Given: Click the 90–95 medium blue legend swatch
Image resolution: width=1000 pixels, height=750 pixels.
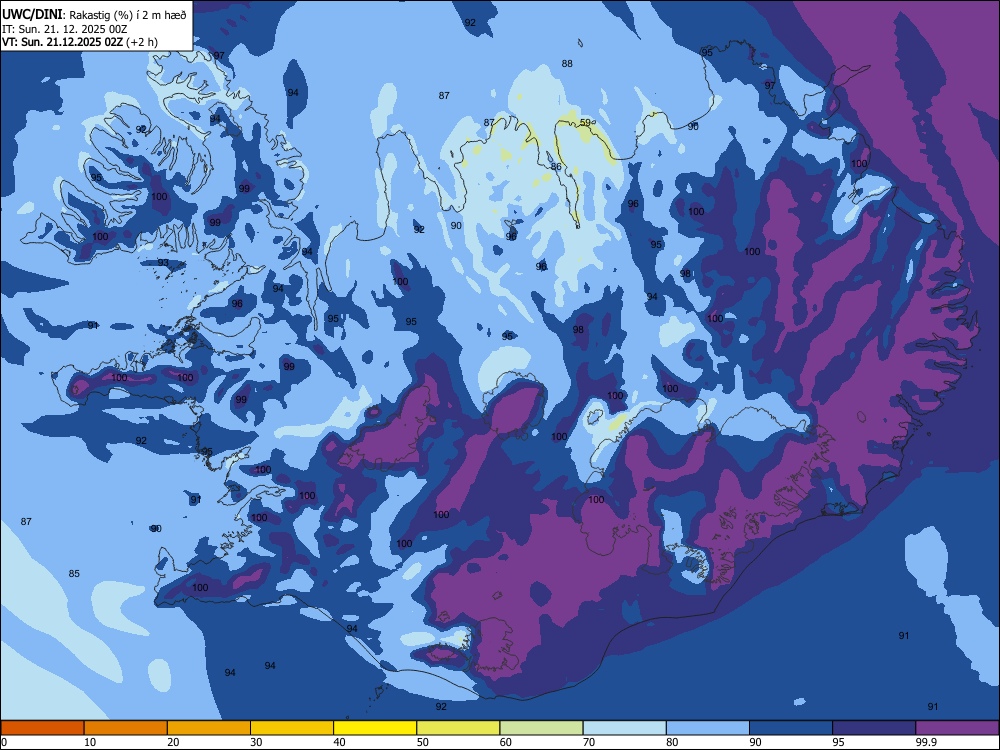Looking at the screenshot, I should (x=791, y=728).
